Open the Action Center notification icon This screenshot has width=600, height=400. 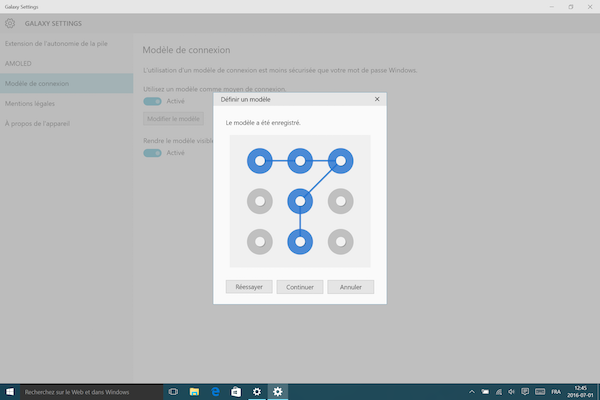tap(525, 392)
